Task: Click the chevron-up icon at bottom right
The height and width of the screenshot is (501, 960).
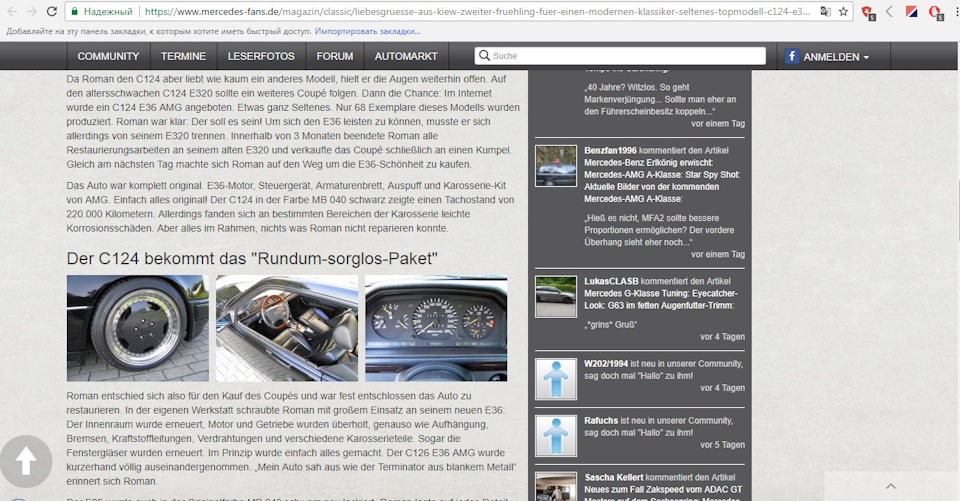Action: 891,486
